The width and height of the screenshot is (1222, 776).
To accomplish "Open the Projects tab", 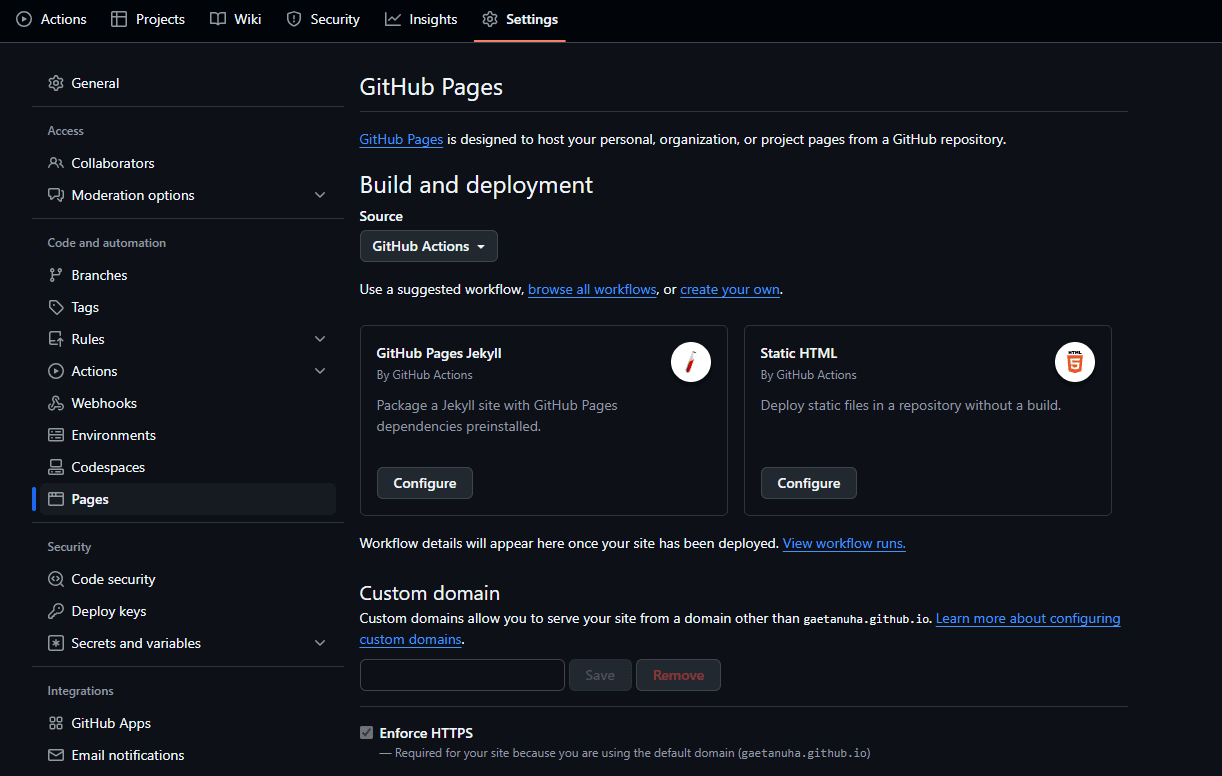I will [x=148, y=19].
